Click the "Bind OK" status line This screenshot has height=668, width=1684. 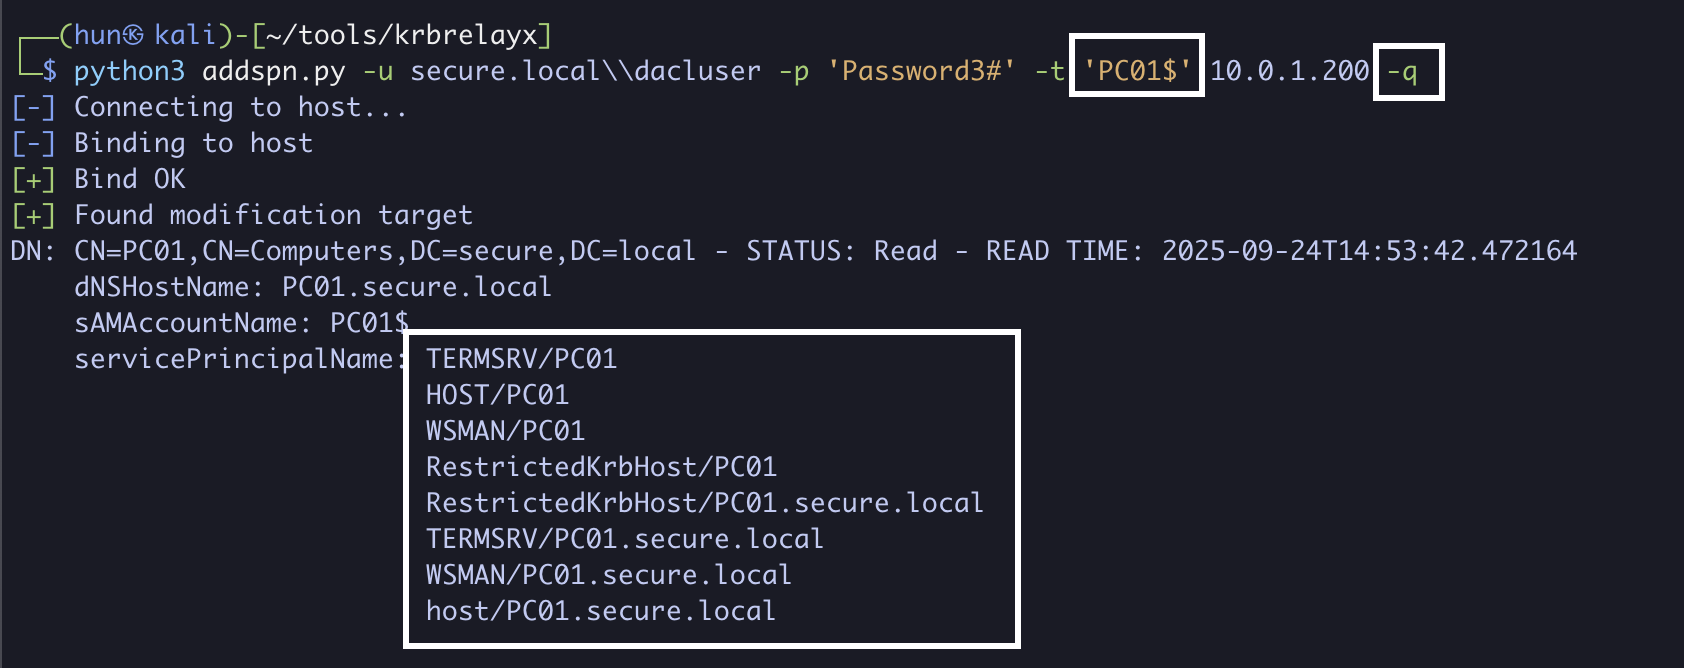129,179
